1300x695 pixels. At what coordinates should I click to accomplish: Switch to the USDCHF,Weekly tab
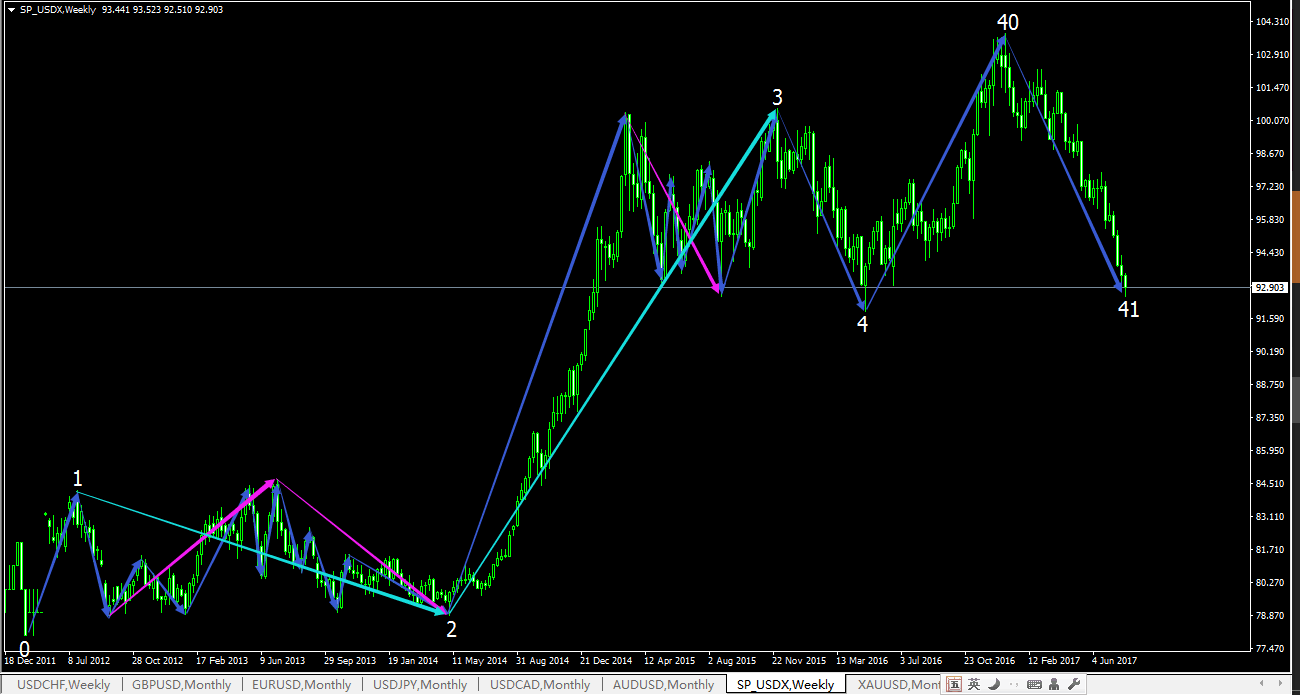[x=57, y=685]
